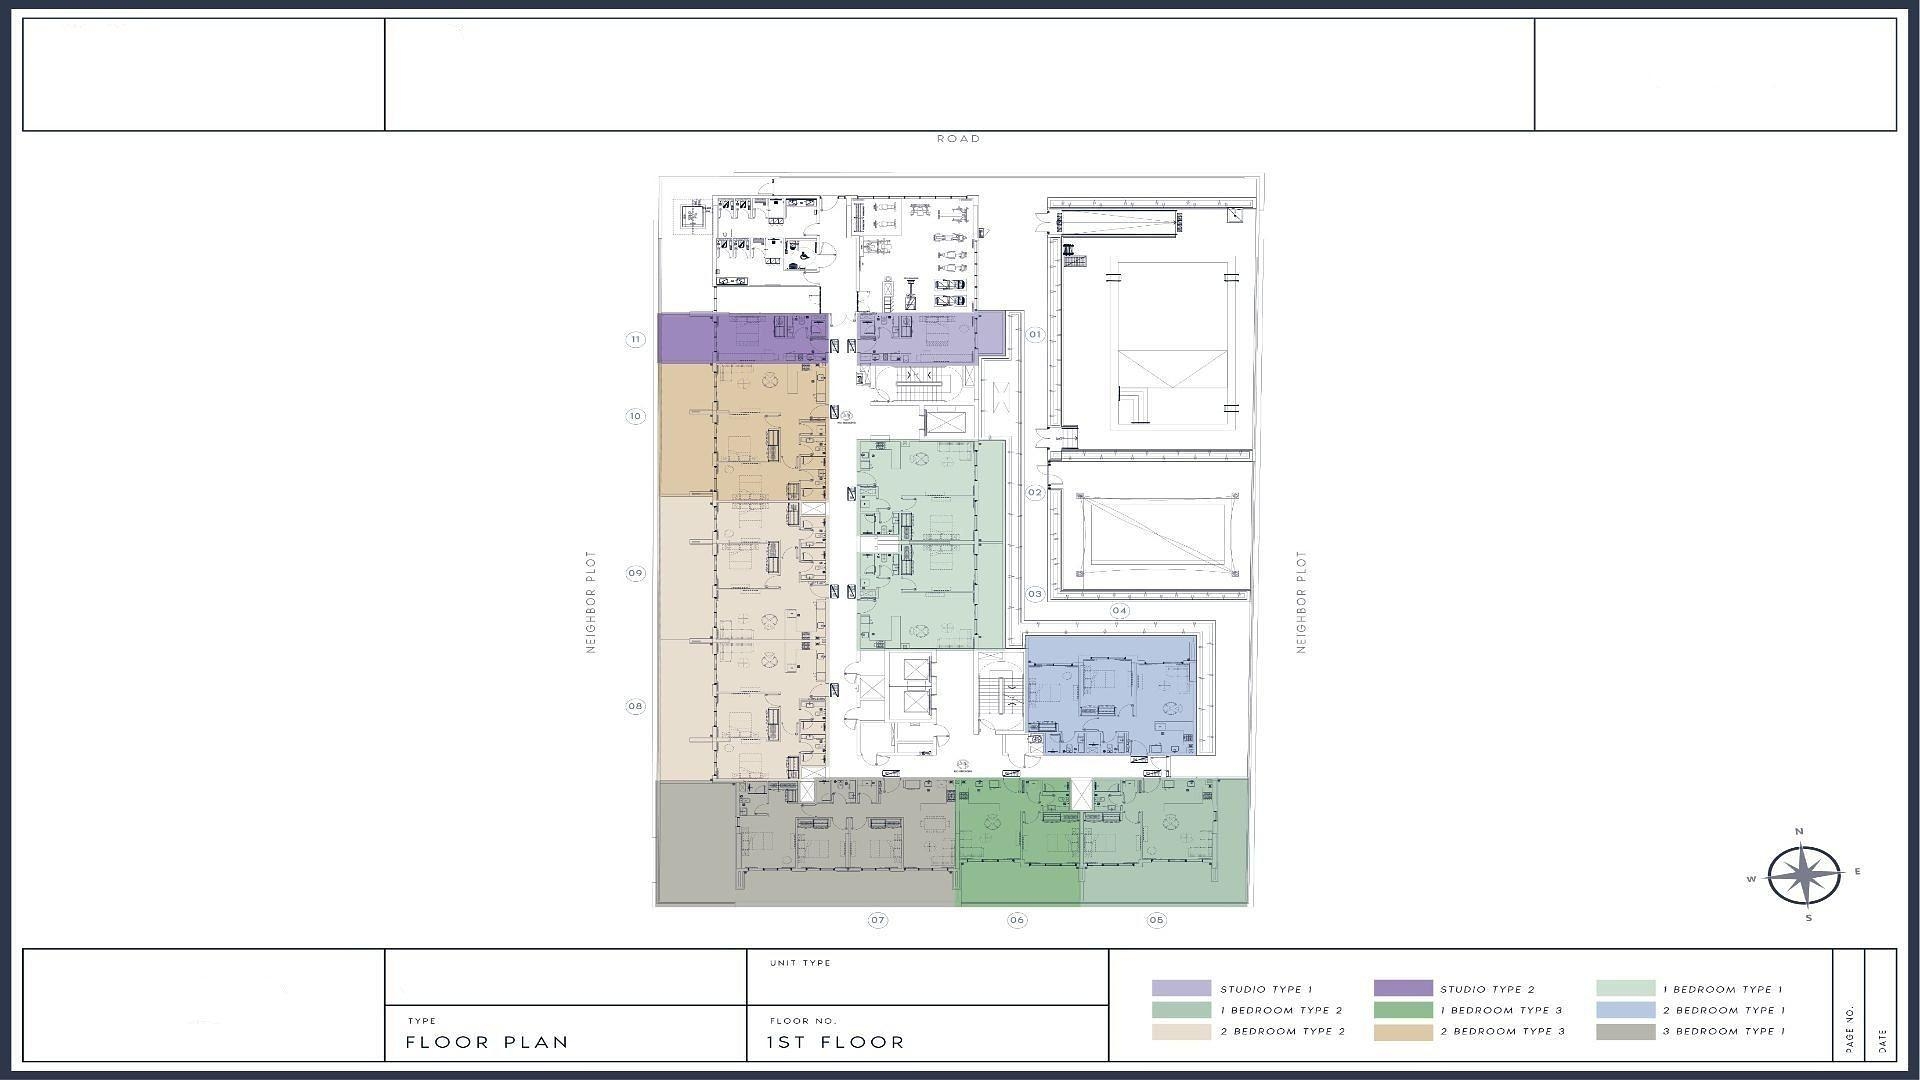Click 2 Bedroom Type 1 blue swatch

click(1625, 1010)
